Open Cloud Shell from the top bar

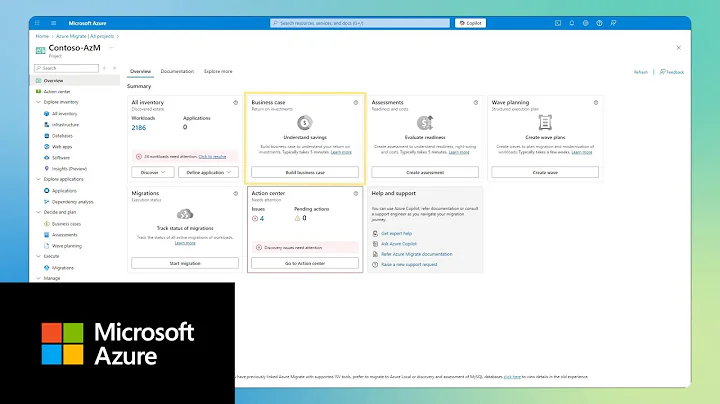558,23
